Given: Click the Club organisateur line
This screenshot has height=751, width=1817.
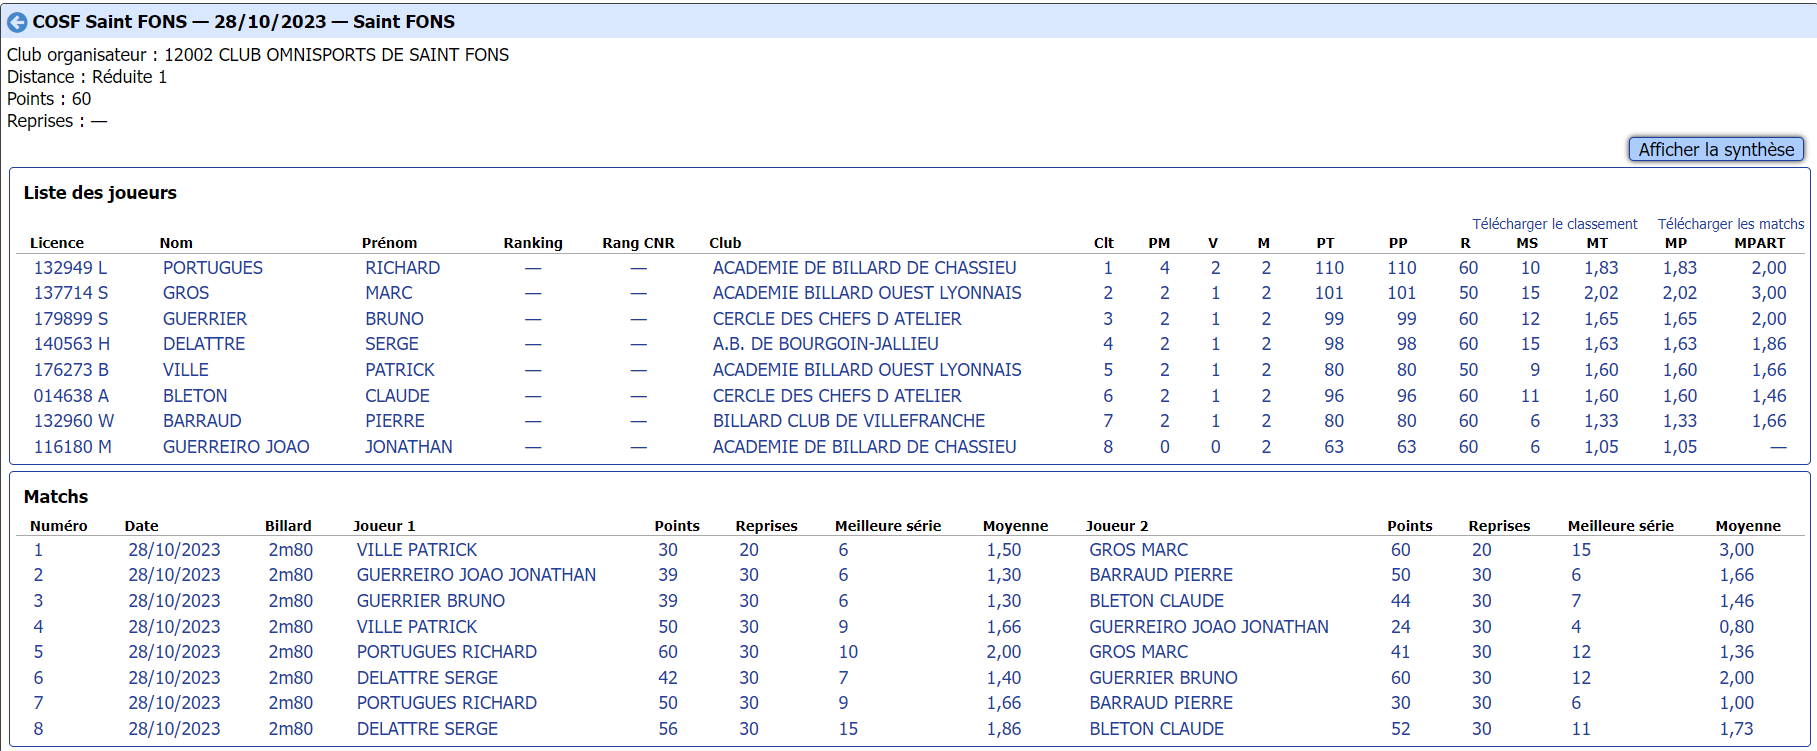Looking at the screenshot, I should pyautogui.click(x=258, y=55).
